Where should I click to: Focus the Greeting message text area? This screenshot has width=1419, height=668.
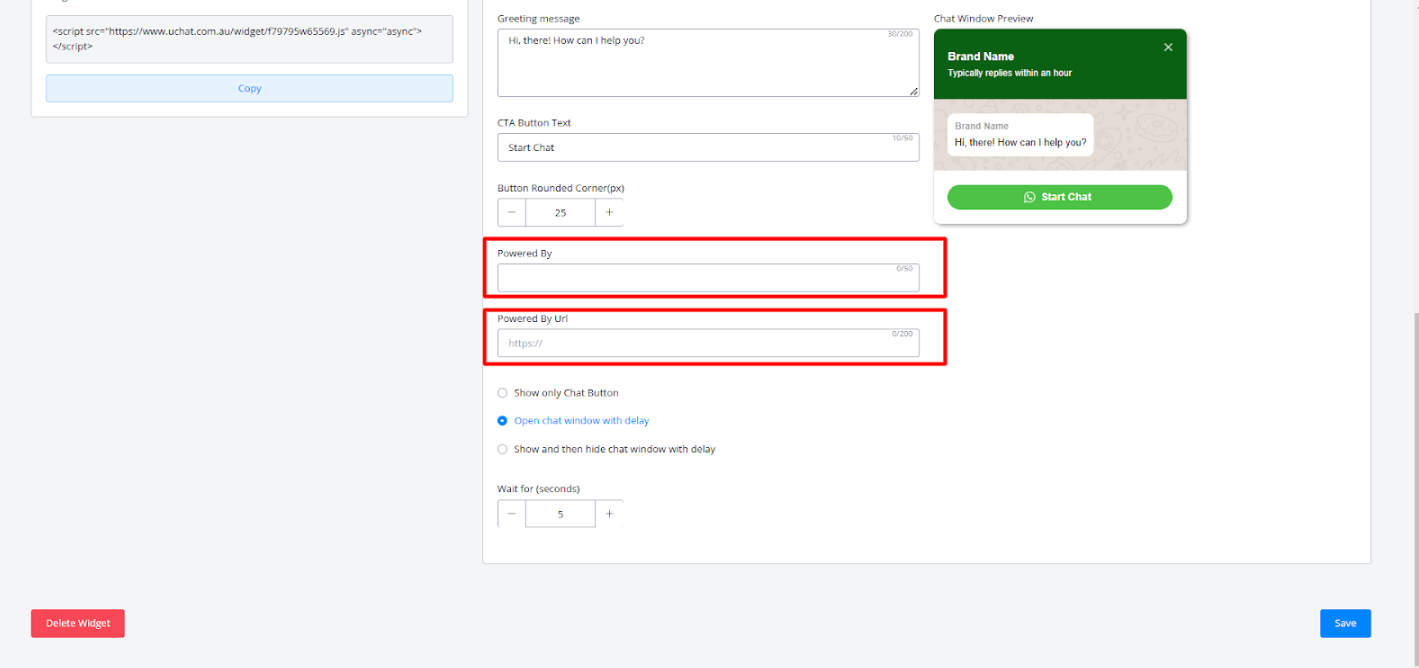pos(707,63)
